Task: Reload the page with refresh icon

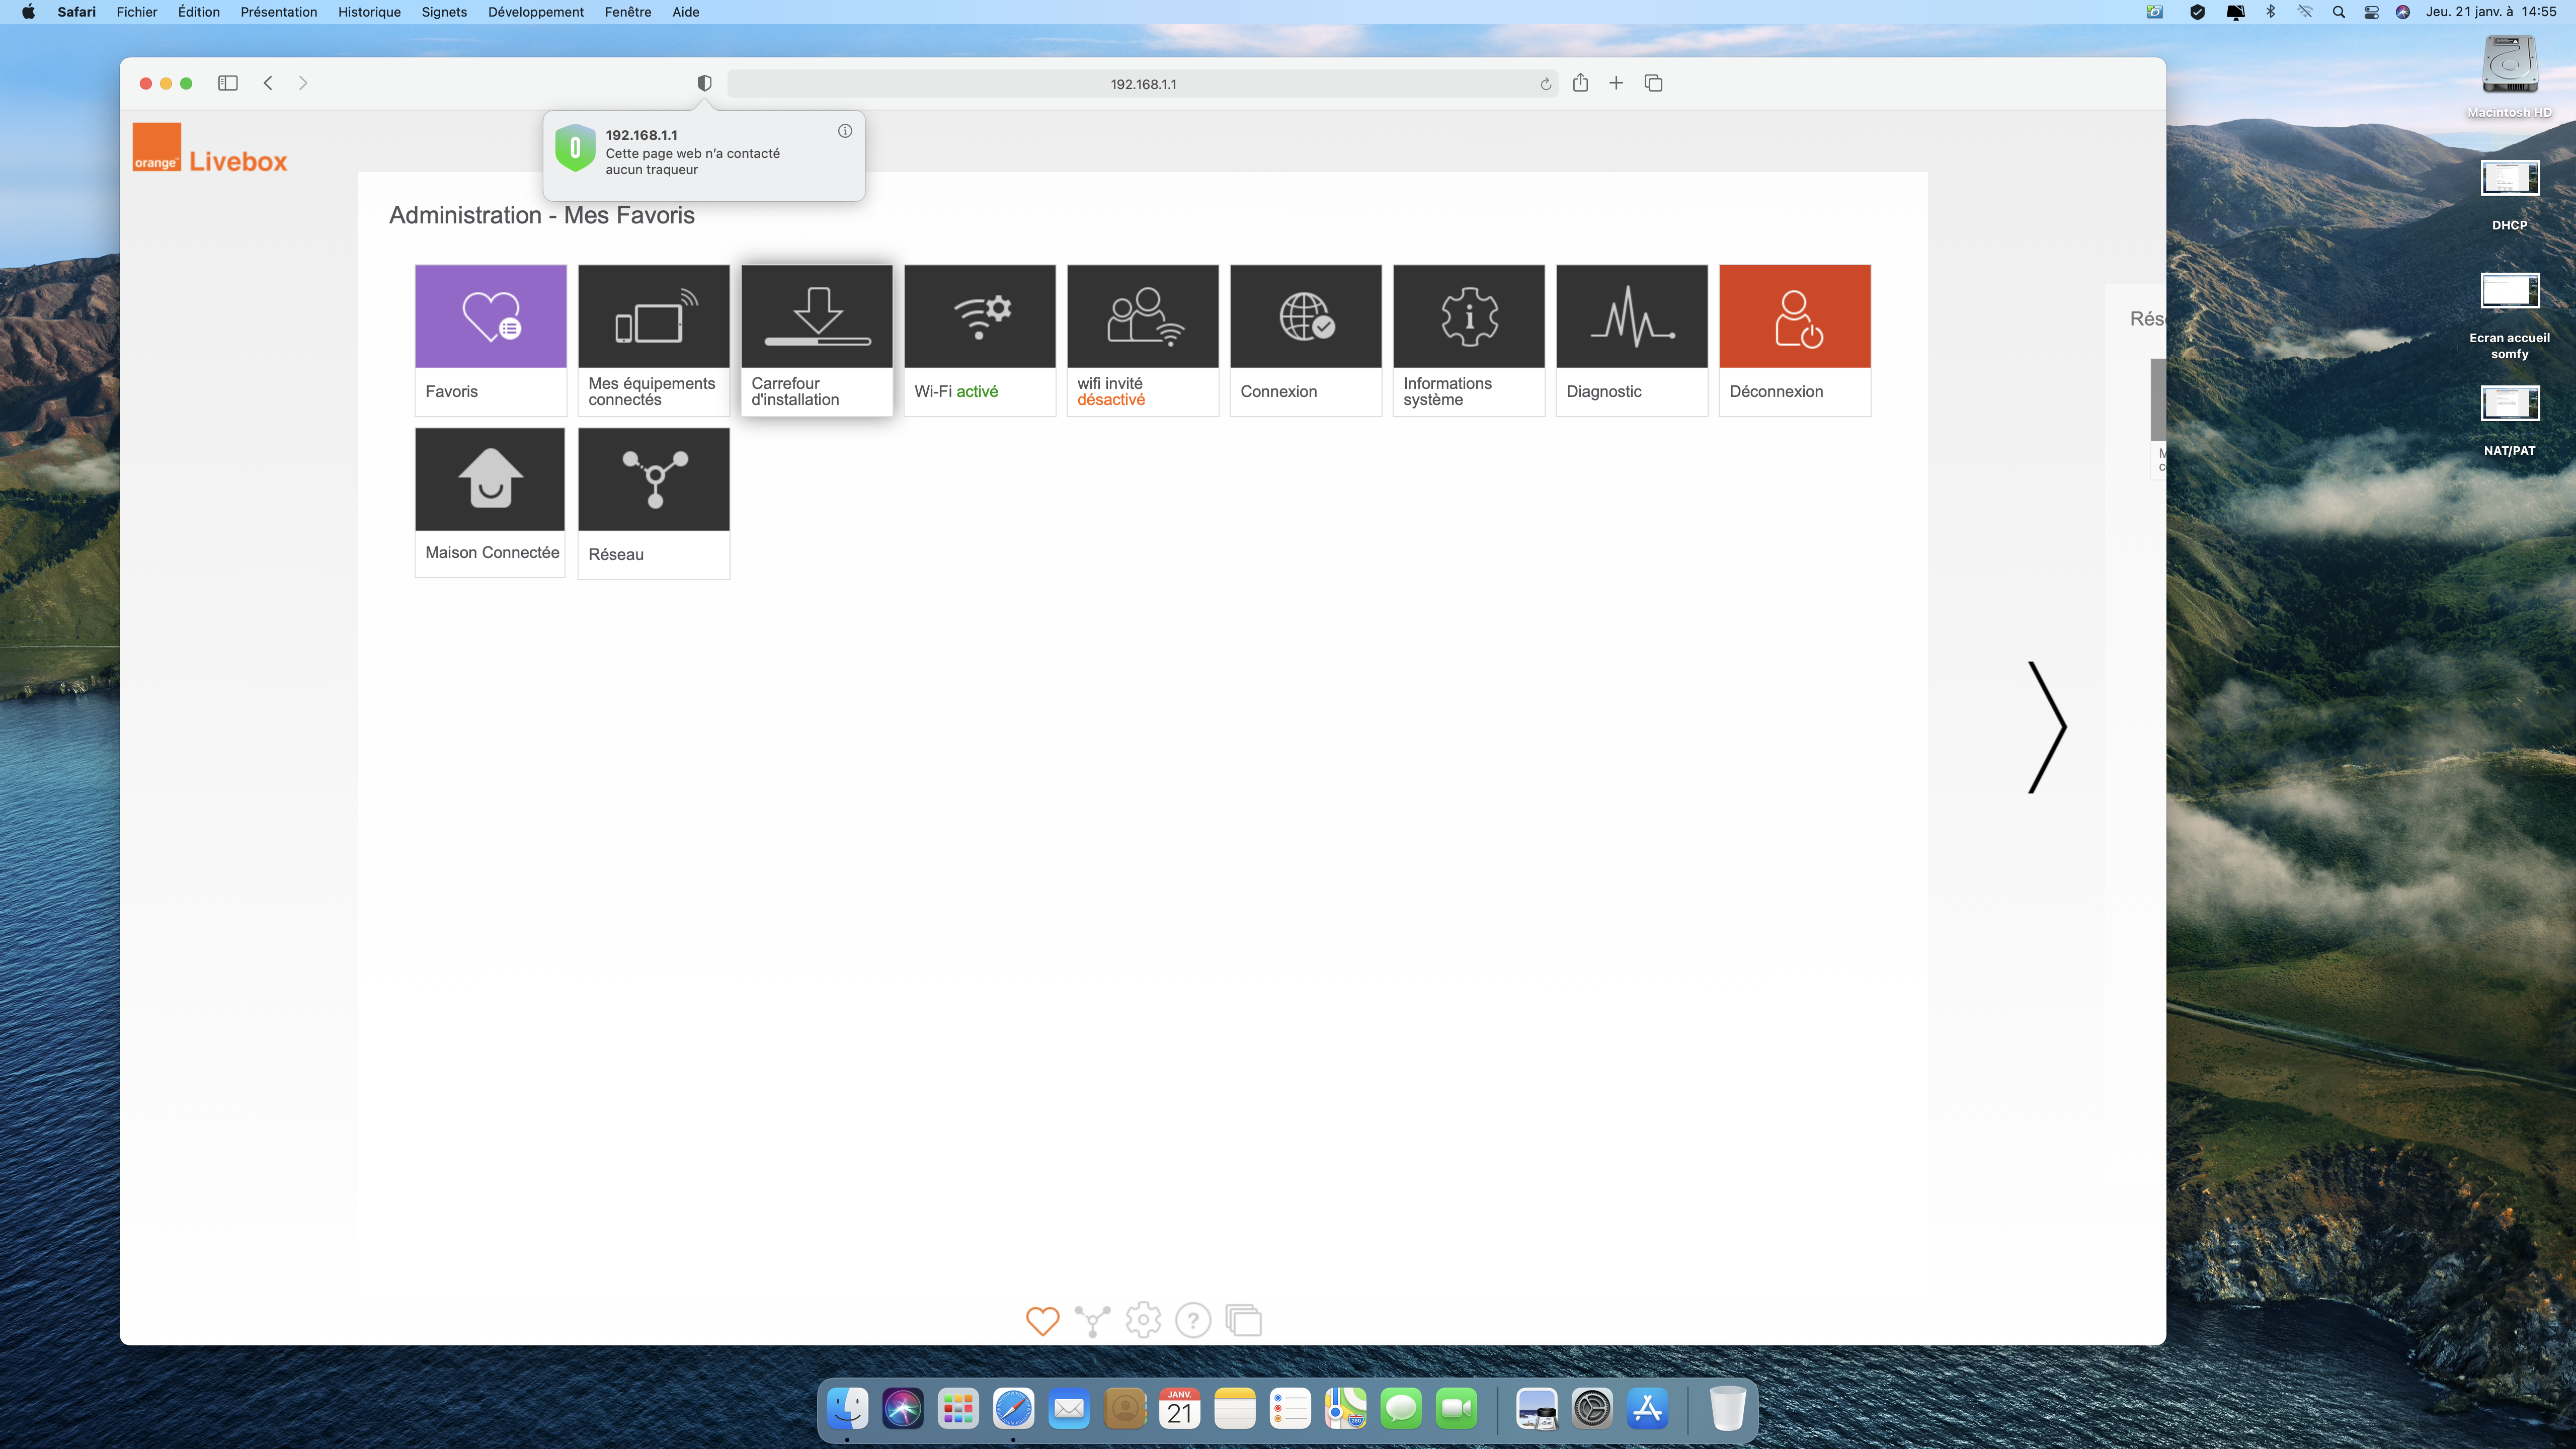Action: (1545, 84)
